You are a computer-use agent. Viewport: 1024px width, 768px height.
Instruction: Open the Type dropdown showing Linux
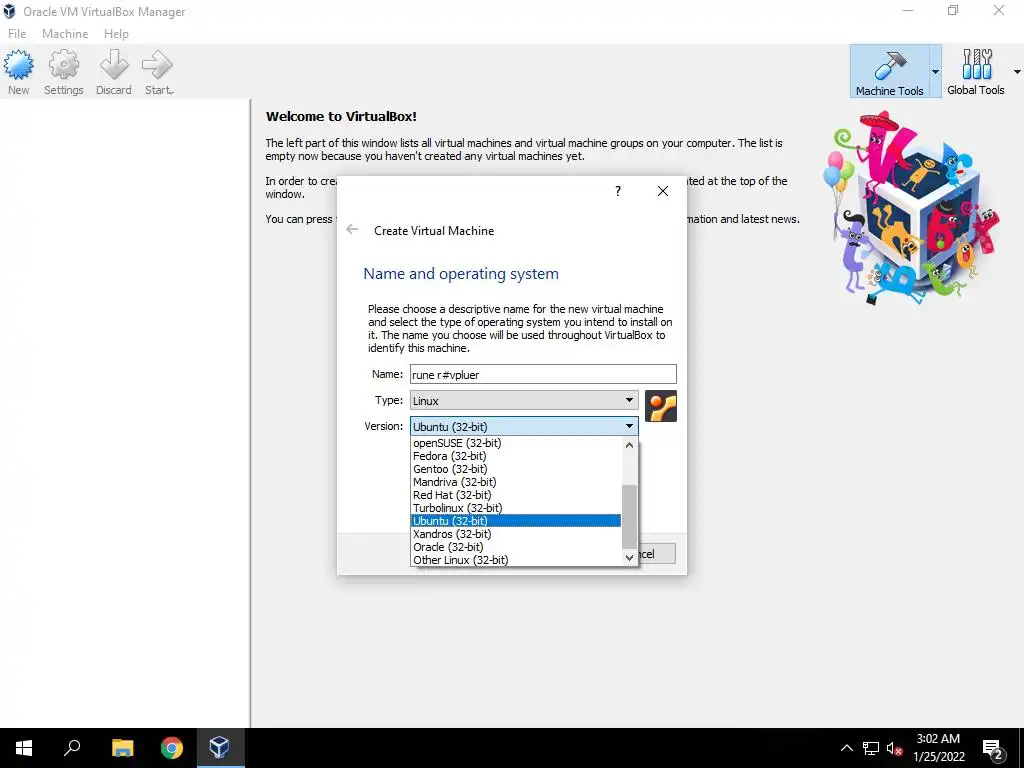[524, 400]
